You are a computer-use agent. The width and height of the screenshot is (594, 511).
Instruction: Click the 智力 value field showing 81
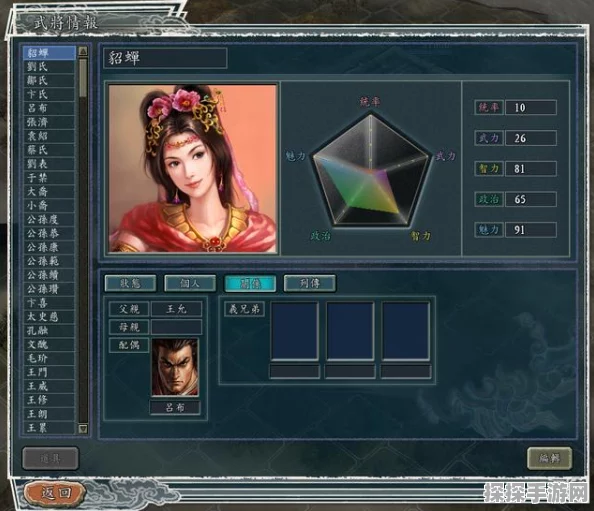pyautogui.click(x=531, y=169)
